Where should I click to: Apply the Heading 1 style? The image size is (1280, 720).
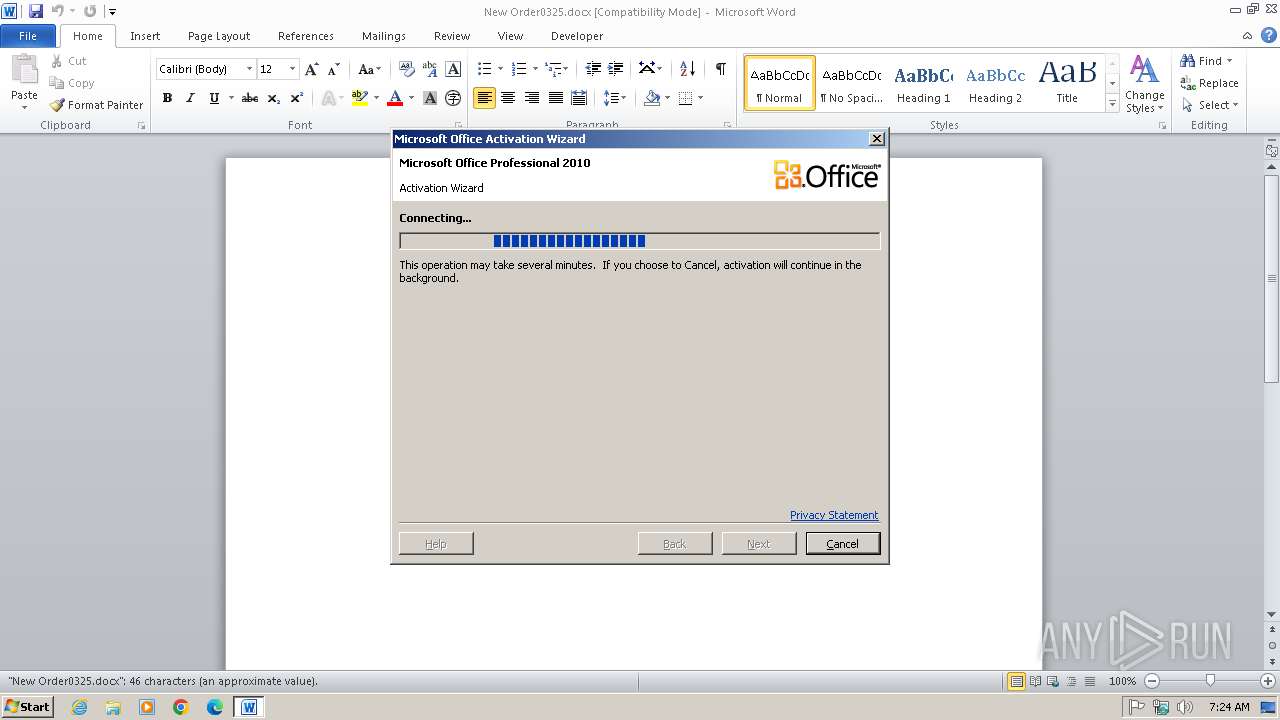[924, 83]
